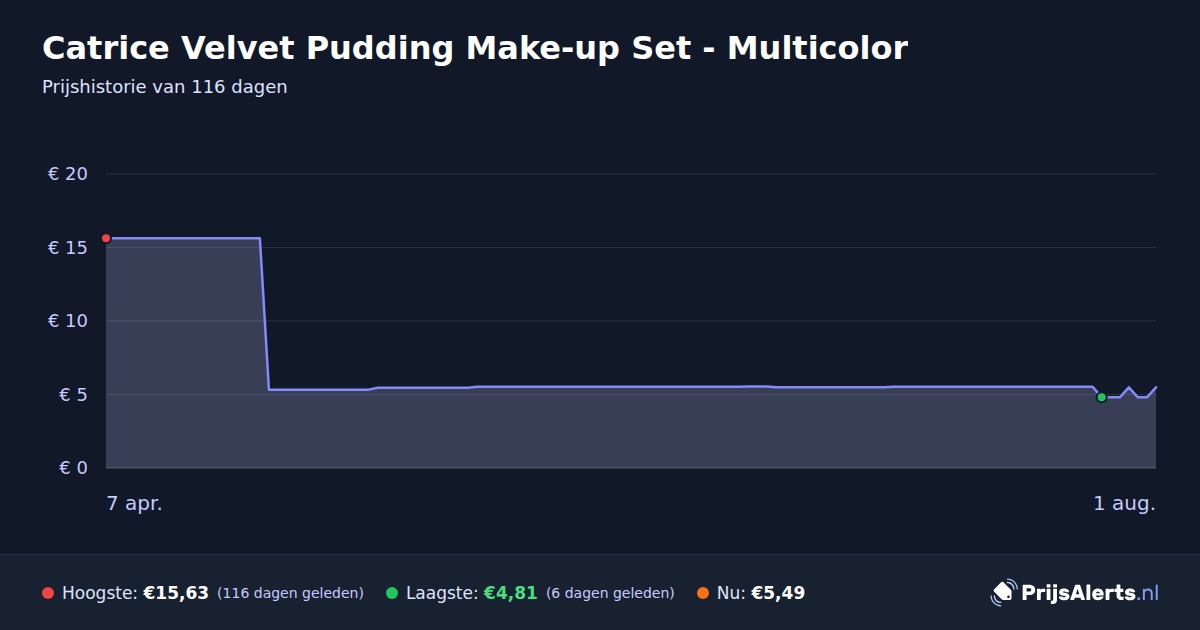Click the 6 dagen geleden note
The image size is (1200, 630).
pos(610,593)
